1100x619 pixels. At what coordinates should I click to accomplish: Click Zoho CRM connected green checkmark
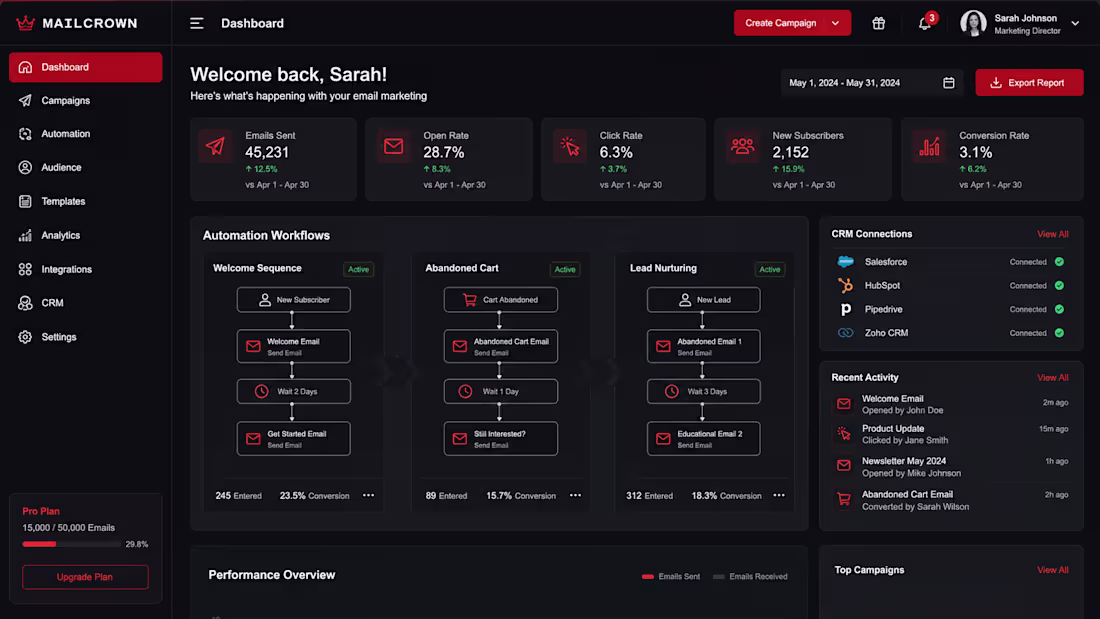click(1059, 333)
